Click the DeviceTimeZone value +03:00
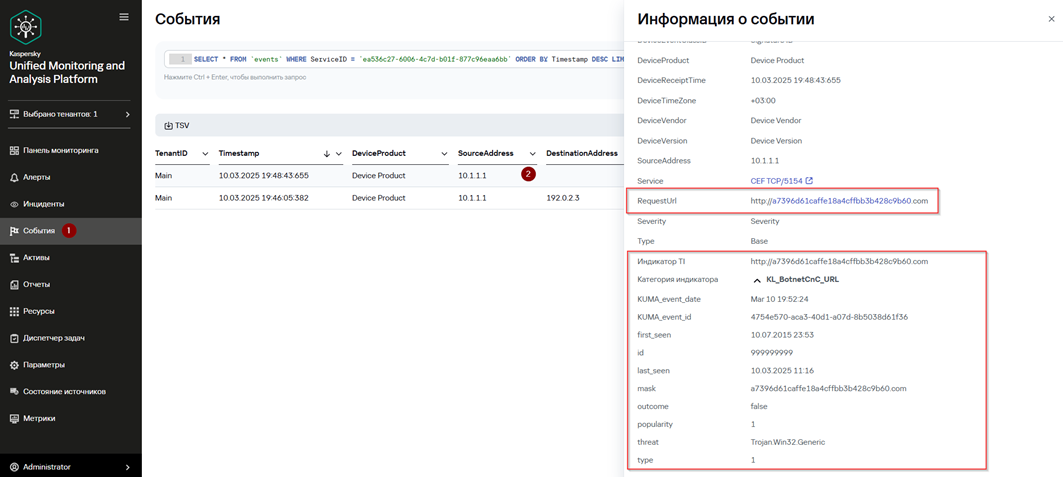 pyautogui.click(x=761, y=100)
